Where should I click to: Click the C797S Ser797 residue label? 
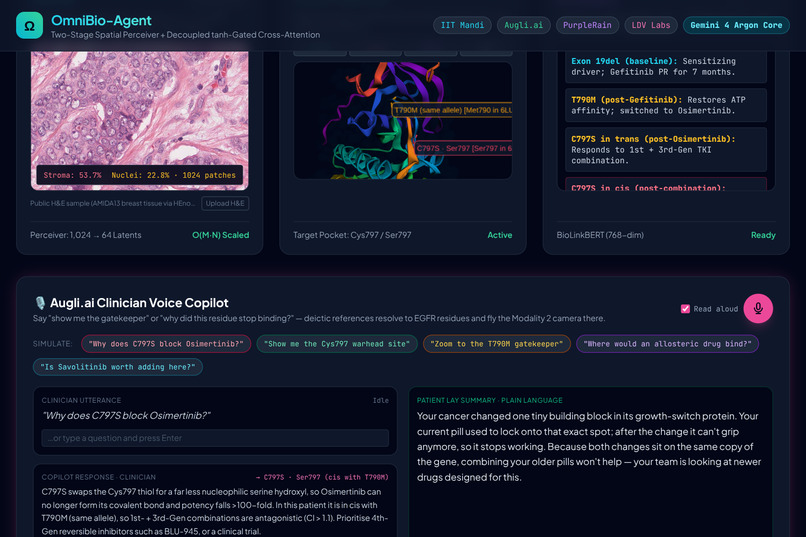[463, 149]
